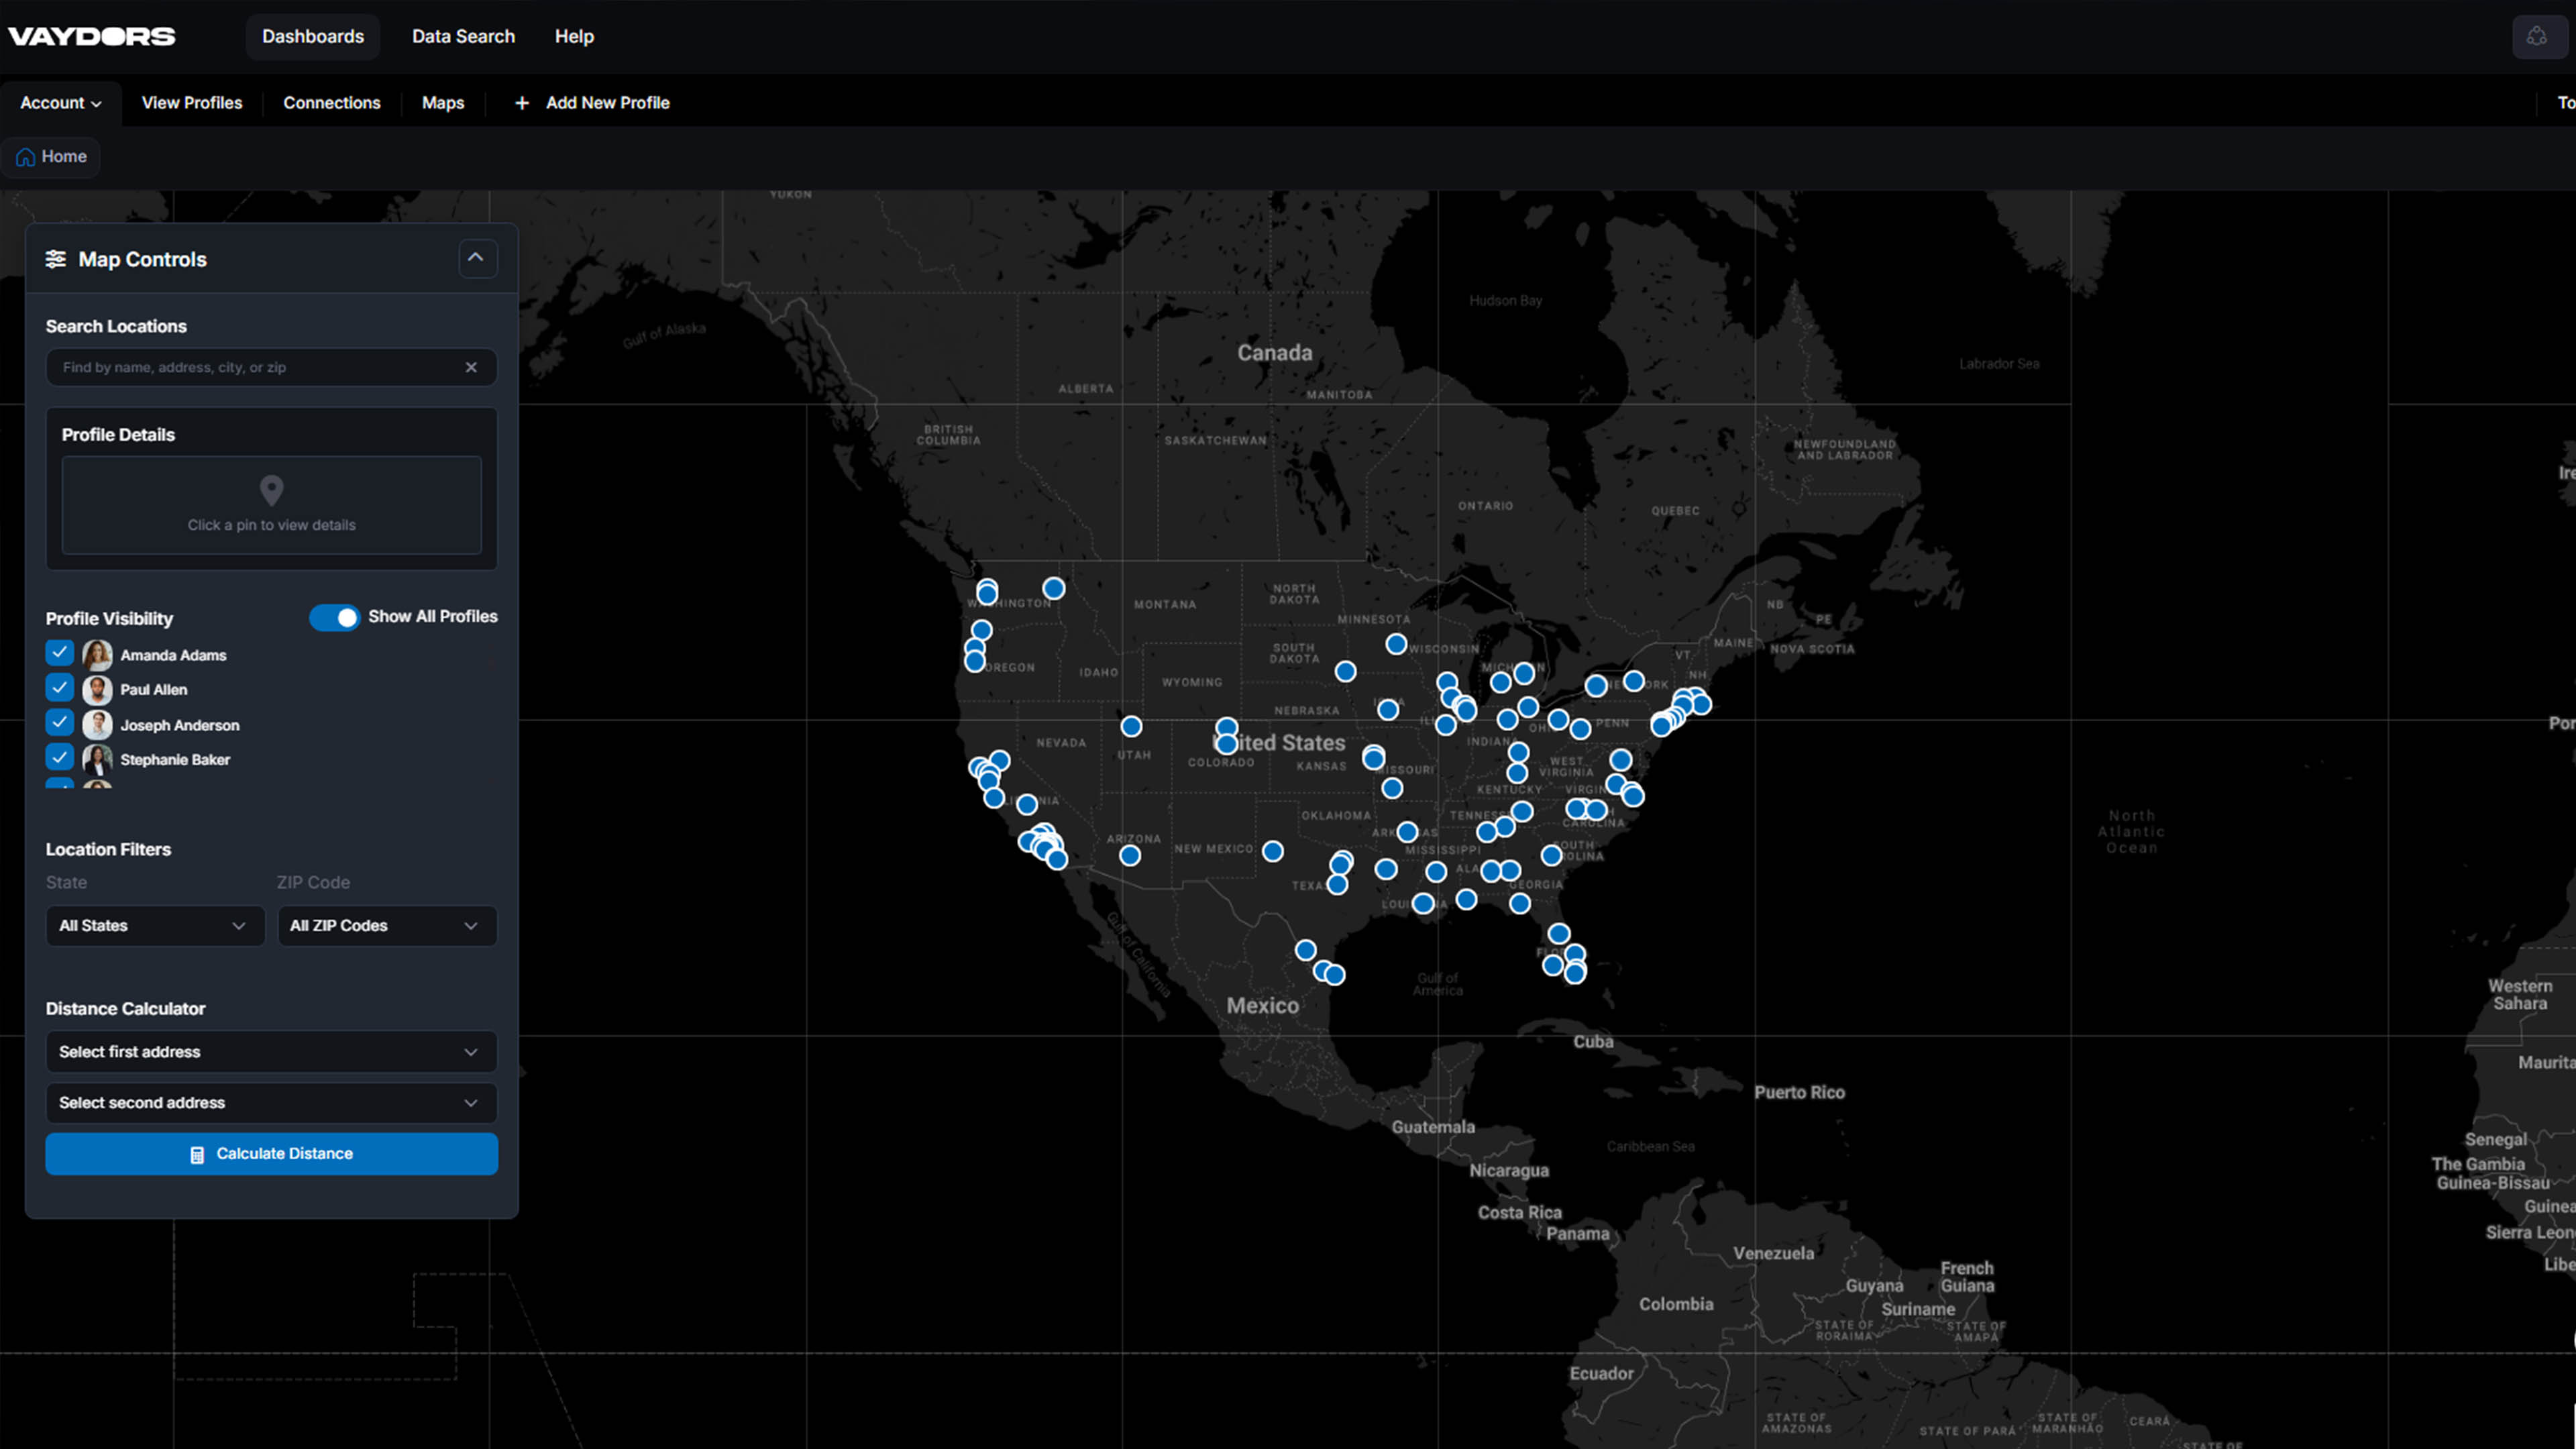Click the Cuba map label
2576x1449 pixels.
[1593, 1042]
